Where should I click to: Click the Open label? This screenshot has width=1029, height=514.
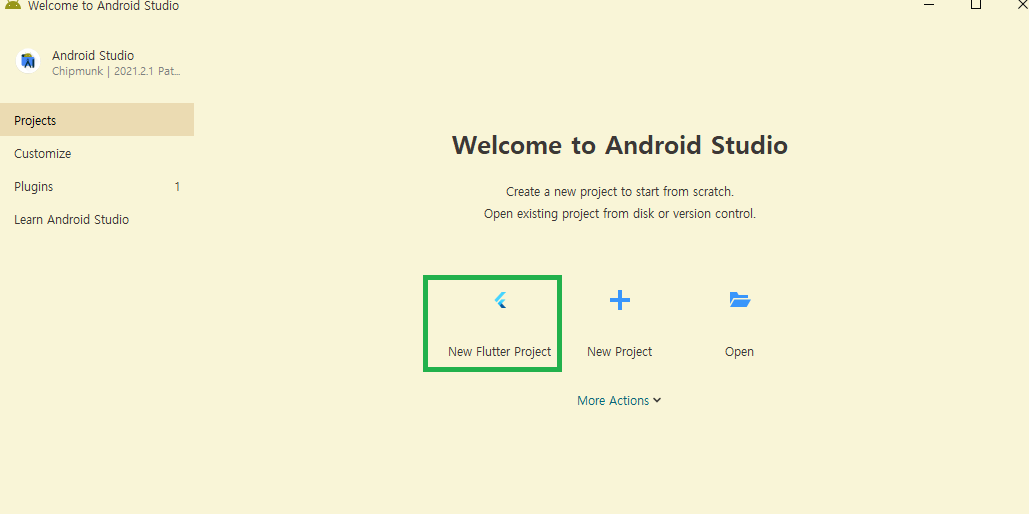[739, 352]
